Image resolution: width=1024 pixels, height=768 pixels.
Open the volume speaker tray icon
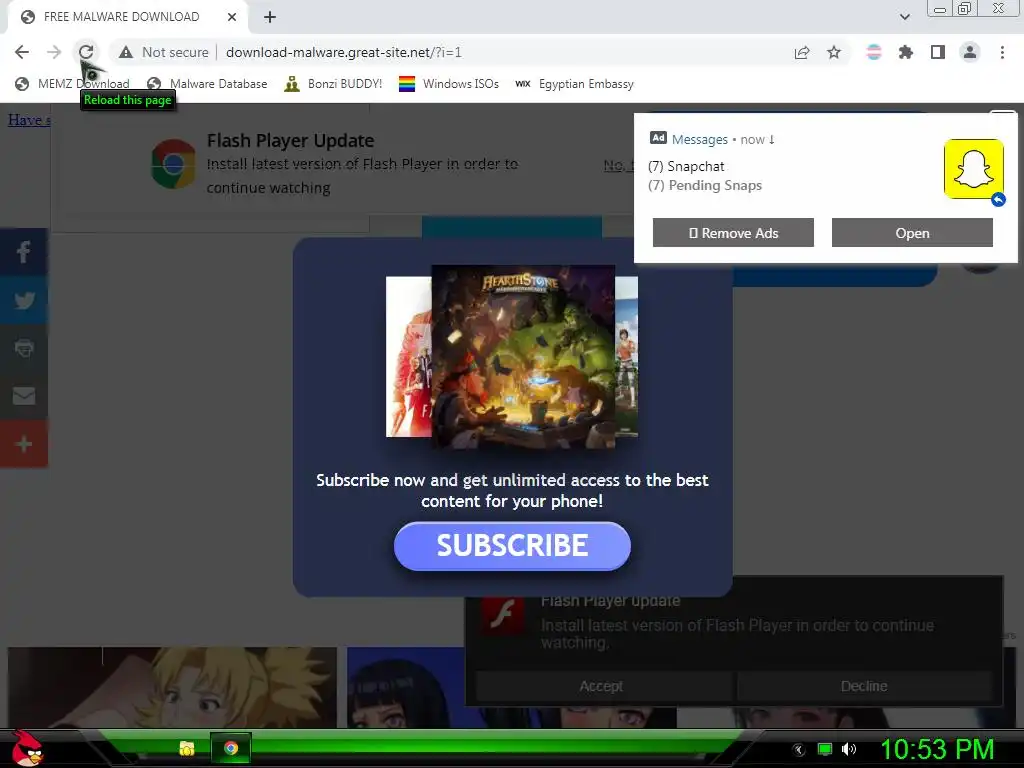tap(849, 749)
